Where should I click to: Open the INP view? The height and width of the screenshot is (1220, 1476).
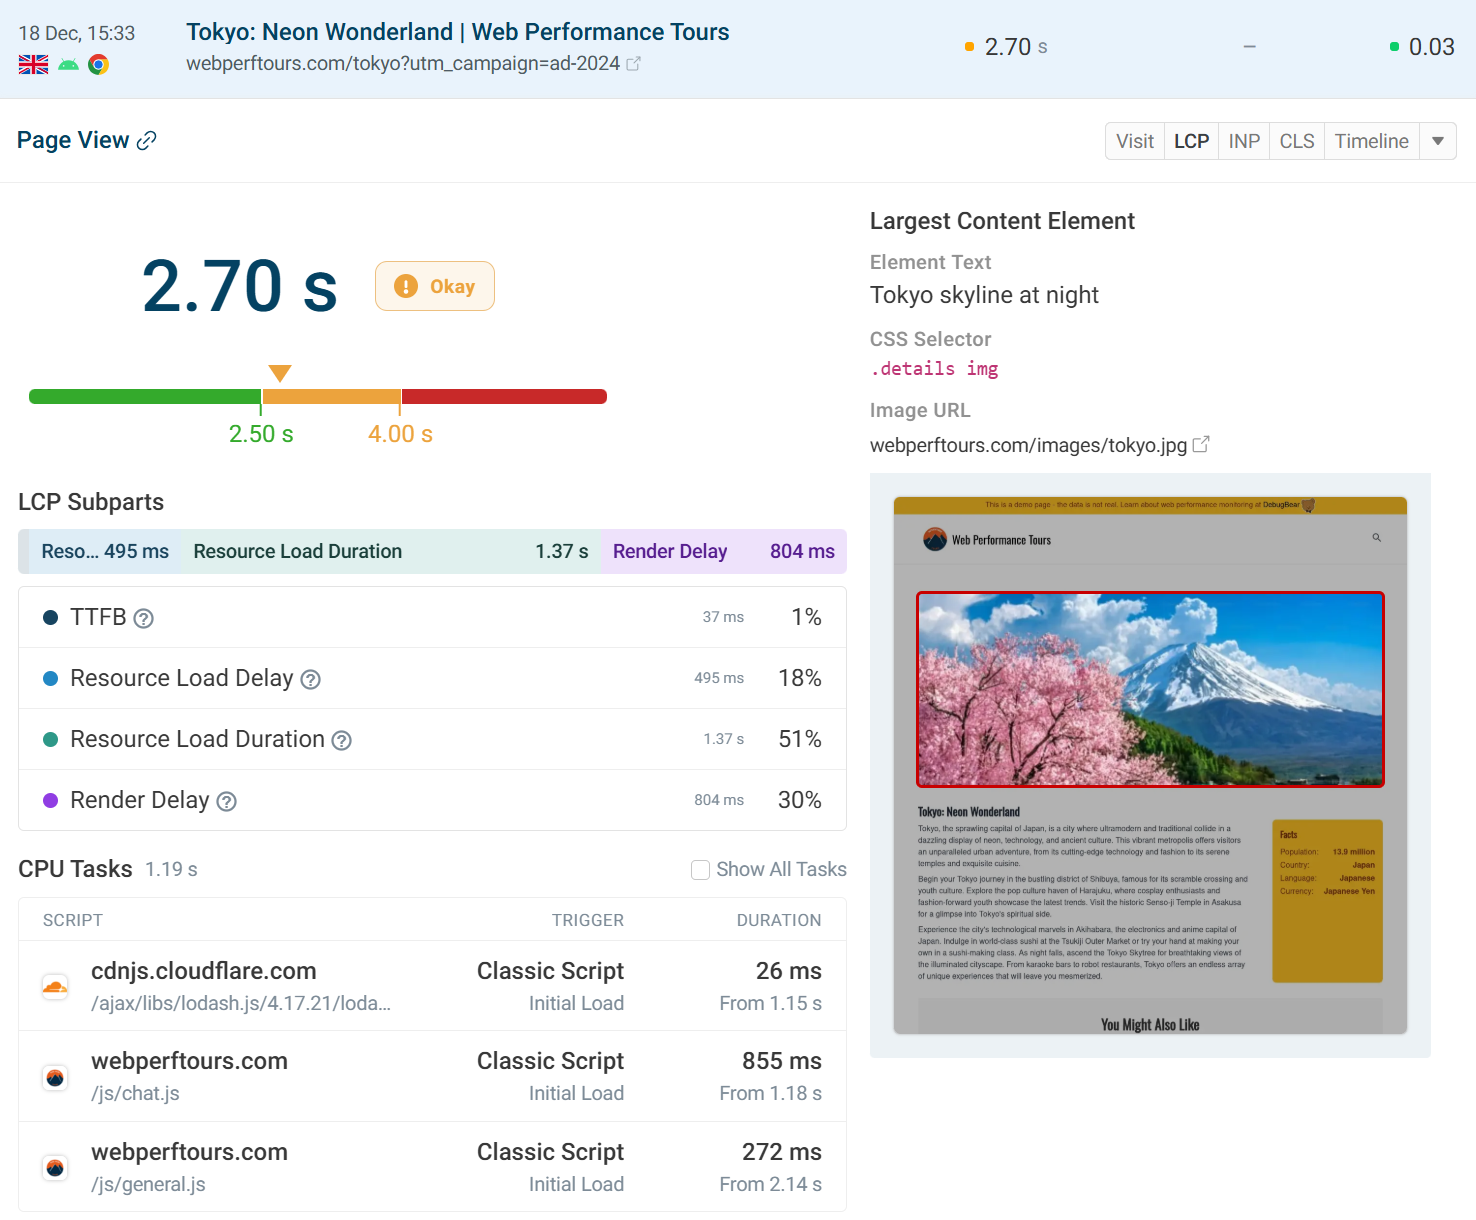1243,141
